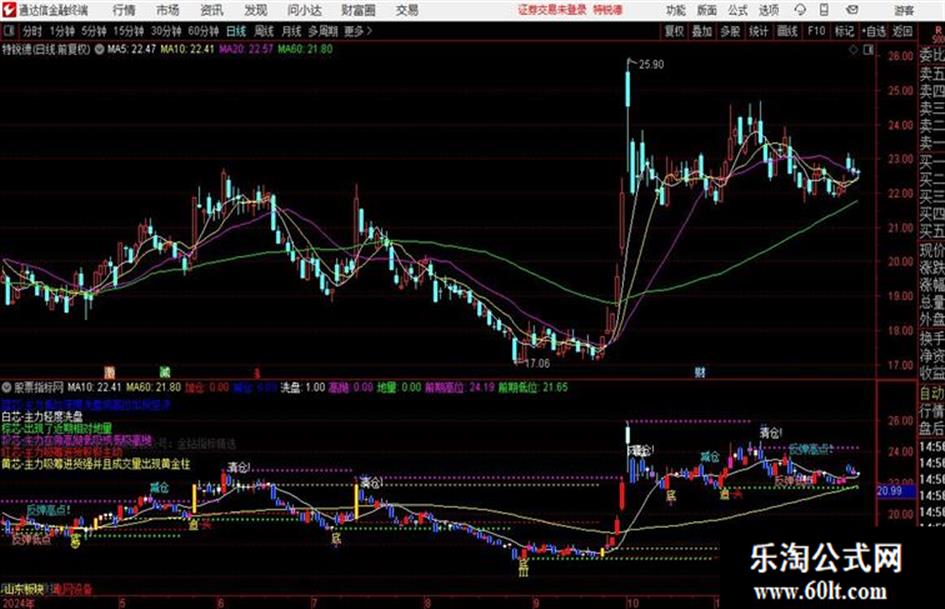This screenshot has height=609, width=945.
Task: Click the red 特锐德 stock name in title bar
Action: [608, 10]
